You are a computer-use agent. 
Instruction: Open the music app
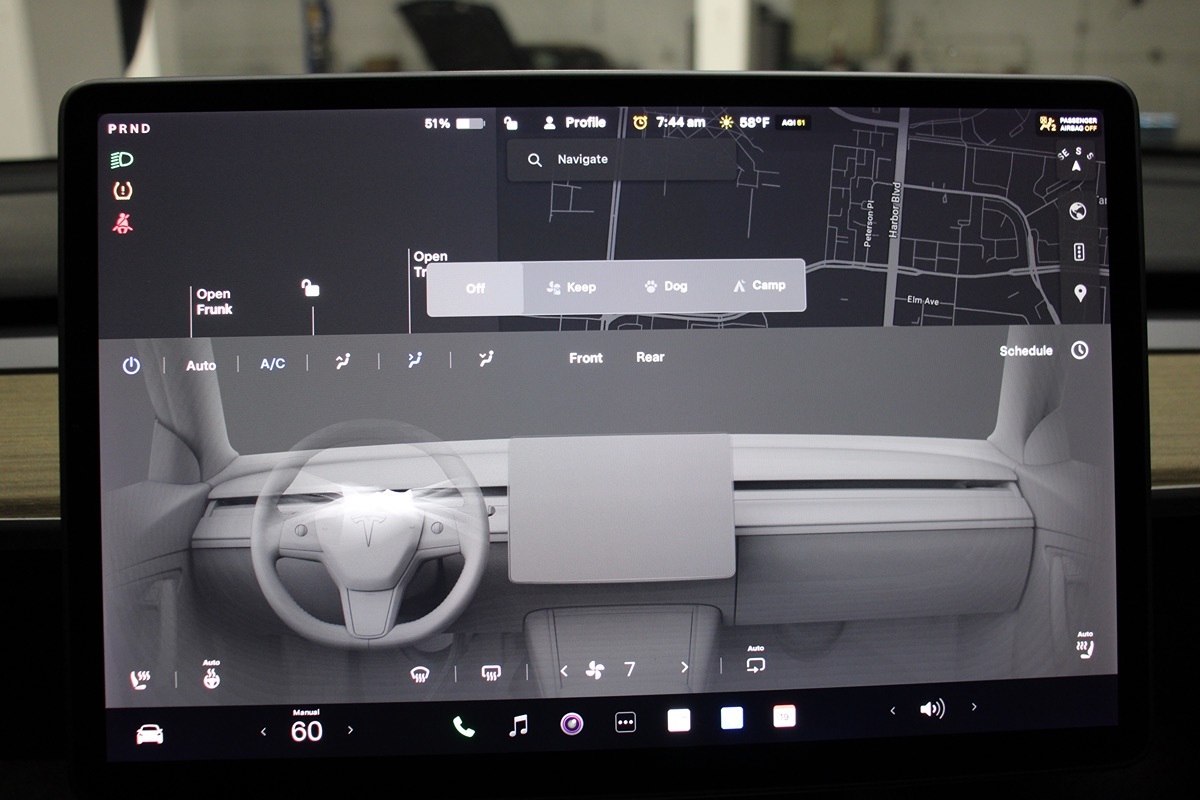pos(518,726)
